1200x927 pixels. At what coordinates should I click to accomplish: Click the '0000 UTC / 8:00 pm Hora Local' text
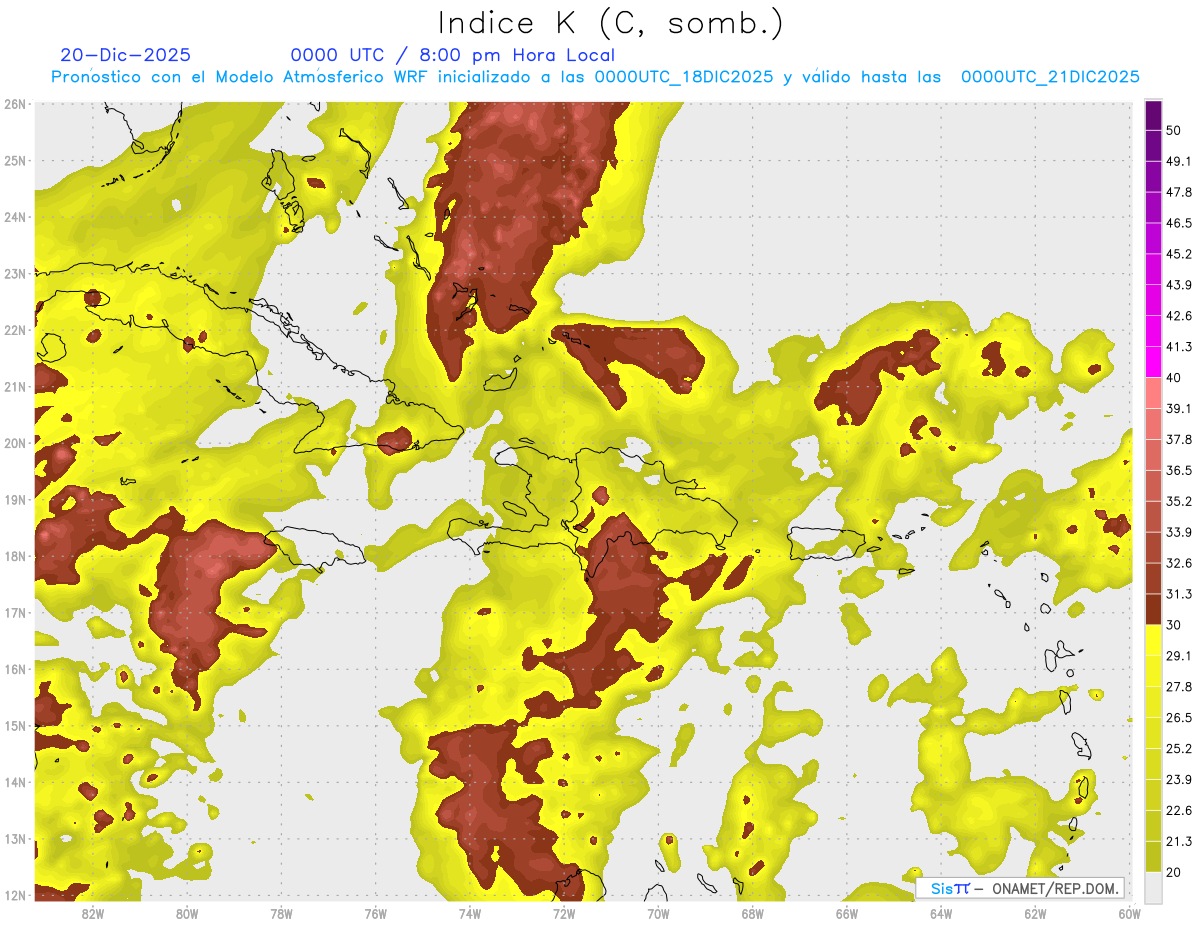(452, 55)
